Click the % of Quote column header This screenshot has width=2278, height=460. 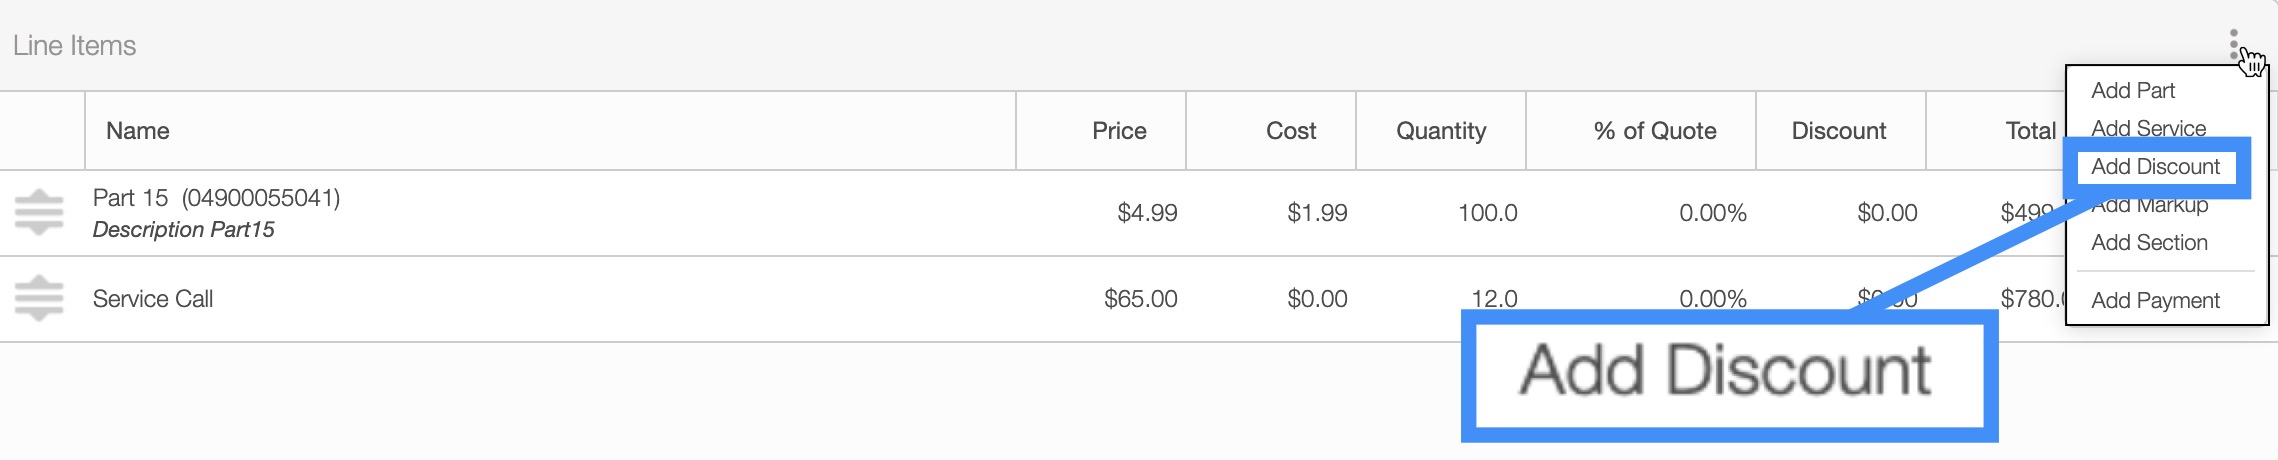click(x=1655, y=131)
